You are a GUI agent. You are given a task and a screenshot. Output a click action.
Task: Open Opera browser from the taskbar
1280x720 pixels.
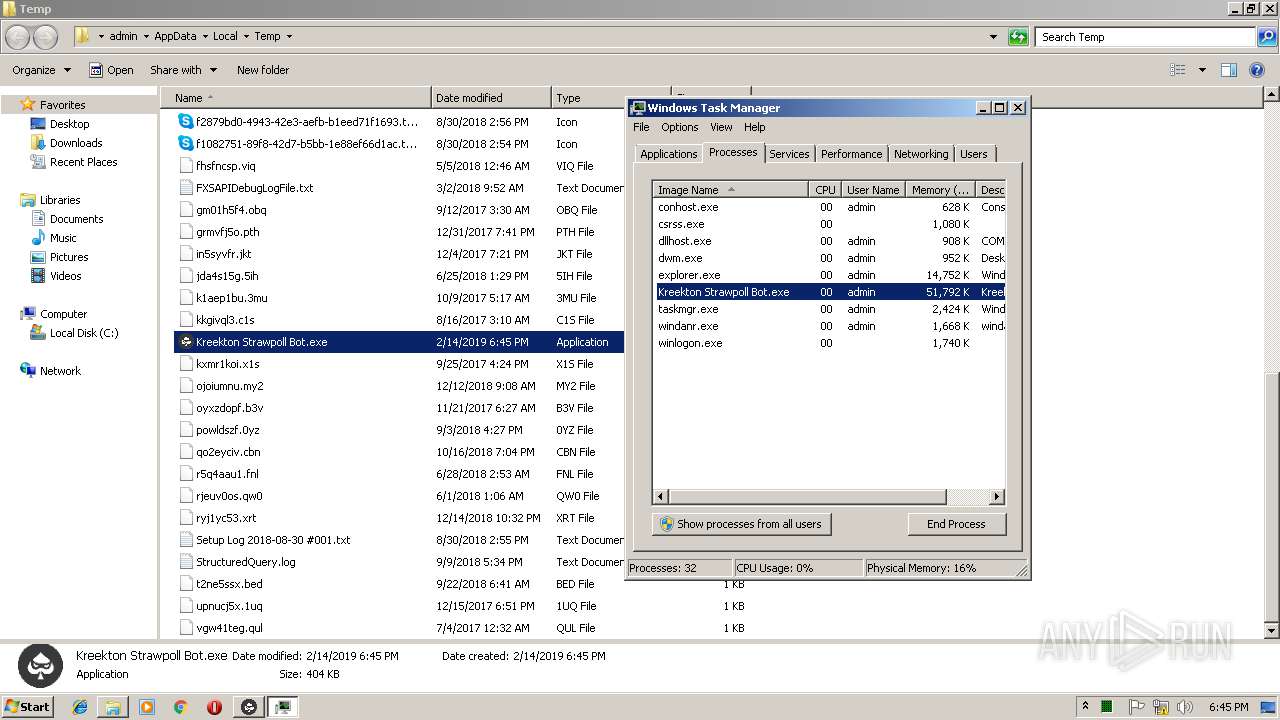(x=214, y=707)
